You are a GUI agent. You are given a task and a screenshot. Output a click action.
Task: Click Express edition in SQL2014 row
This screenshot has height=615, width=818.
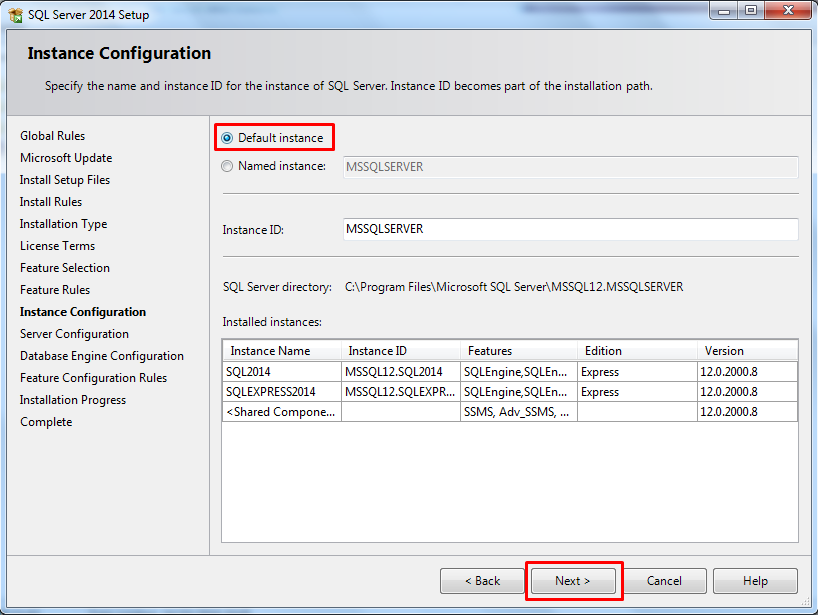[637, 371]
